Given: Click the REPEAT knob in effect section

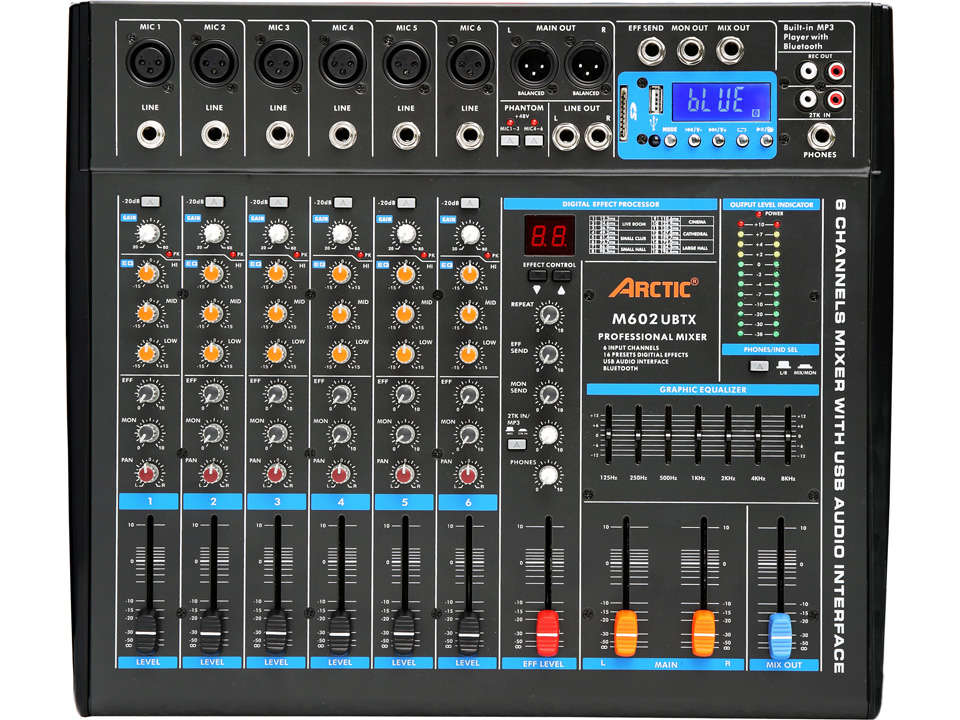Looking at the screenshot, I should pyautogui.click(x=549, y=315).
